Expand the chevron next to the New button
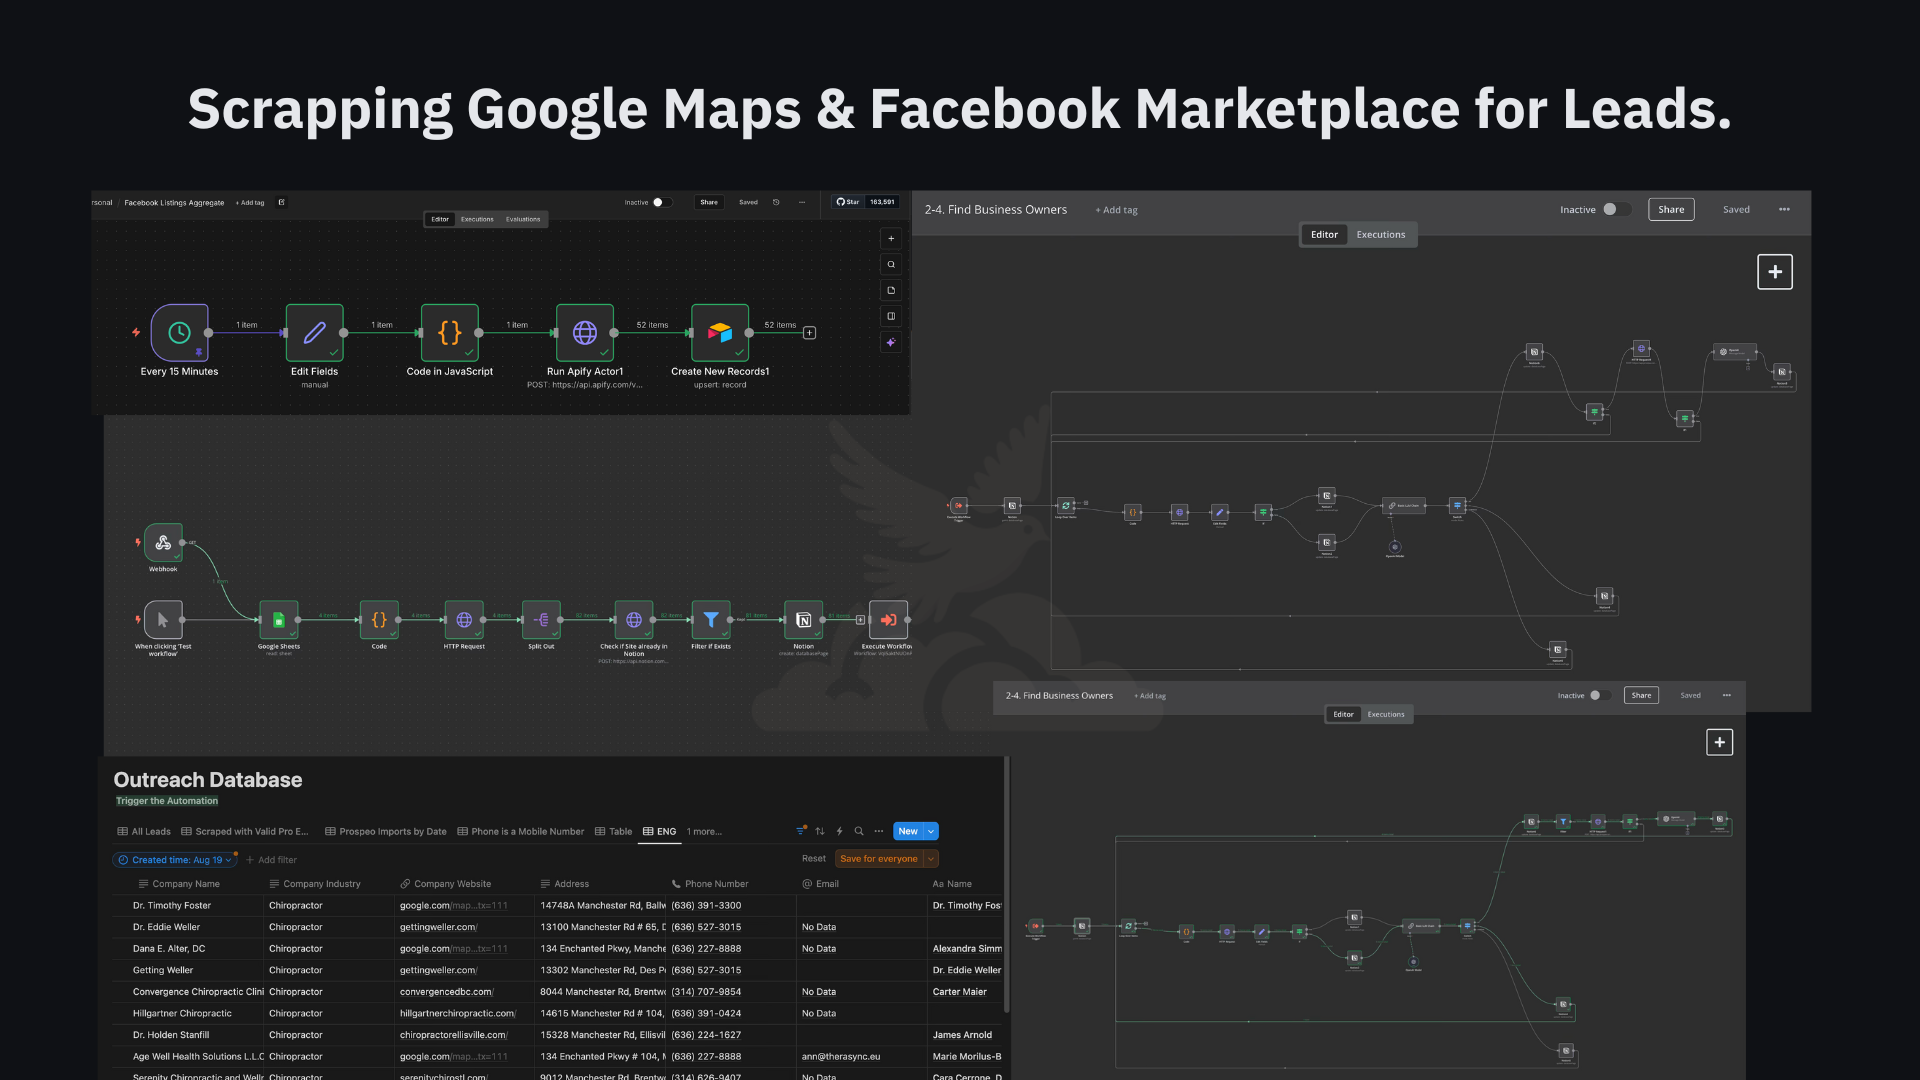 tap(930, 831)
